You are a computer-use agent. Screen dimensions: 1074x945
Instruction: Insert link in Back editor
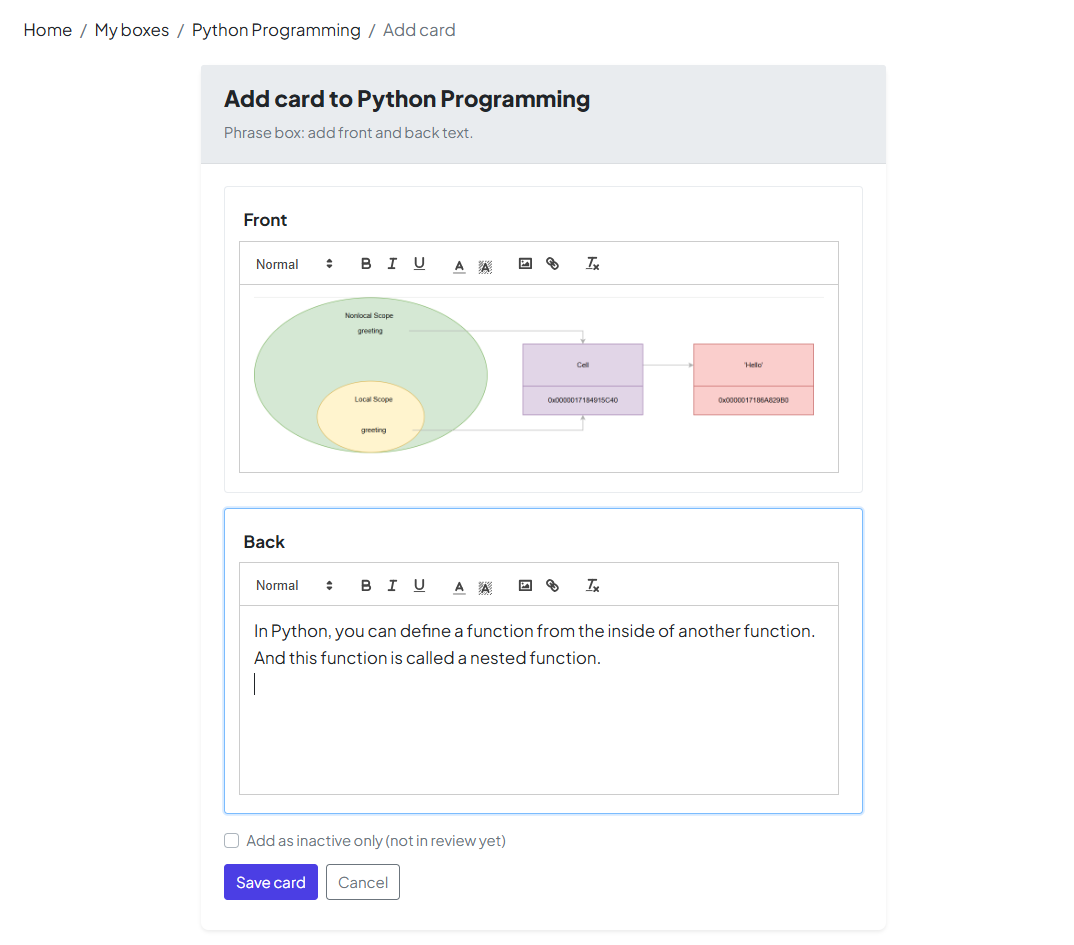(552, 586)
